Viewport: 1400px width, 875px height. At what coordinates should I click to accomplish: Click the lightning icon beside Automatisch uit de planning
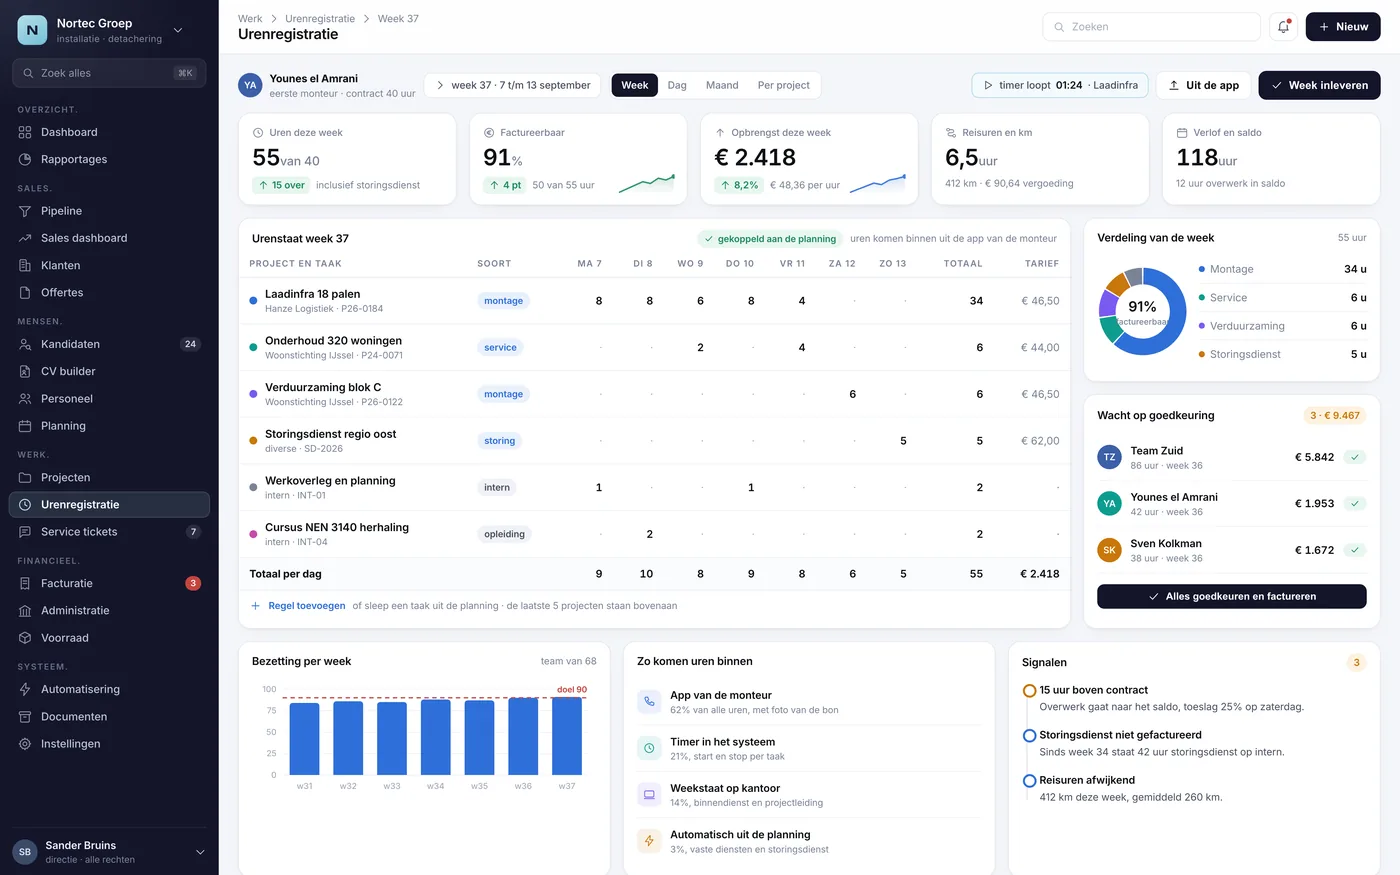tap(649, 841)
